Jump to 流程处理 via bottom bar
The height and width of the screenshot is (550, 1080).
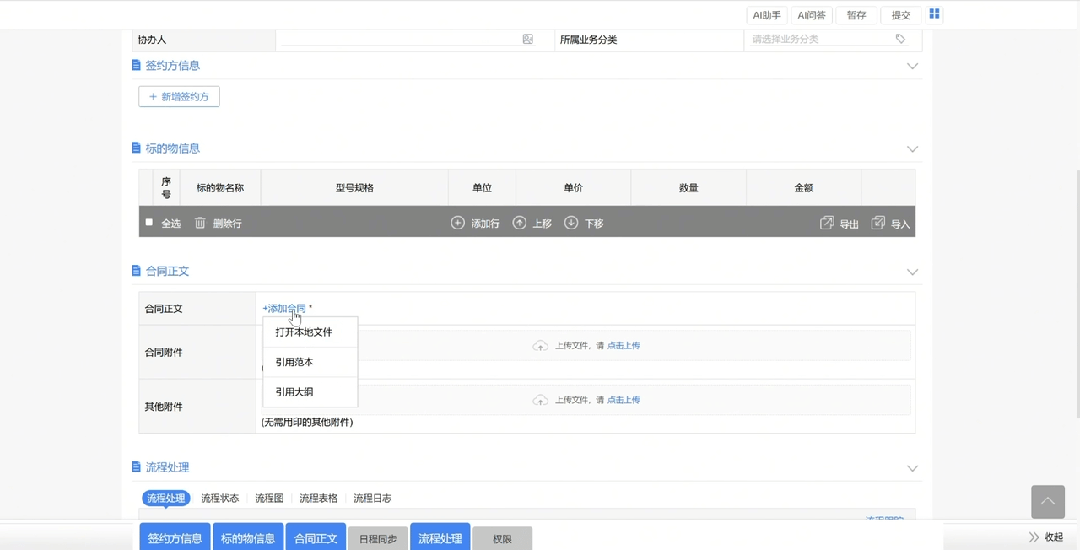coord(440,538)
